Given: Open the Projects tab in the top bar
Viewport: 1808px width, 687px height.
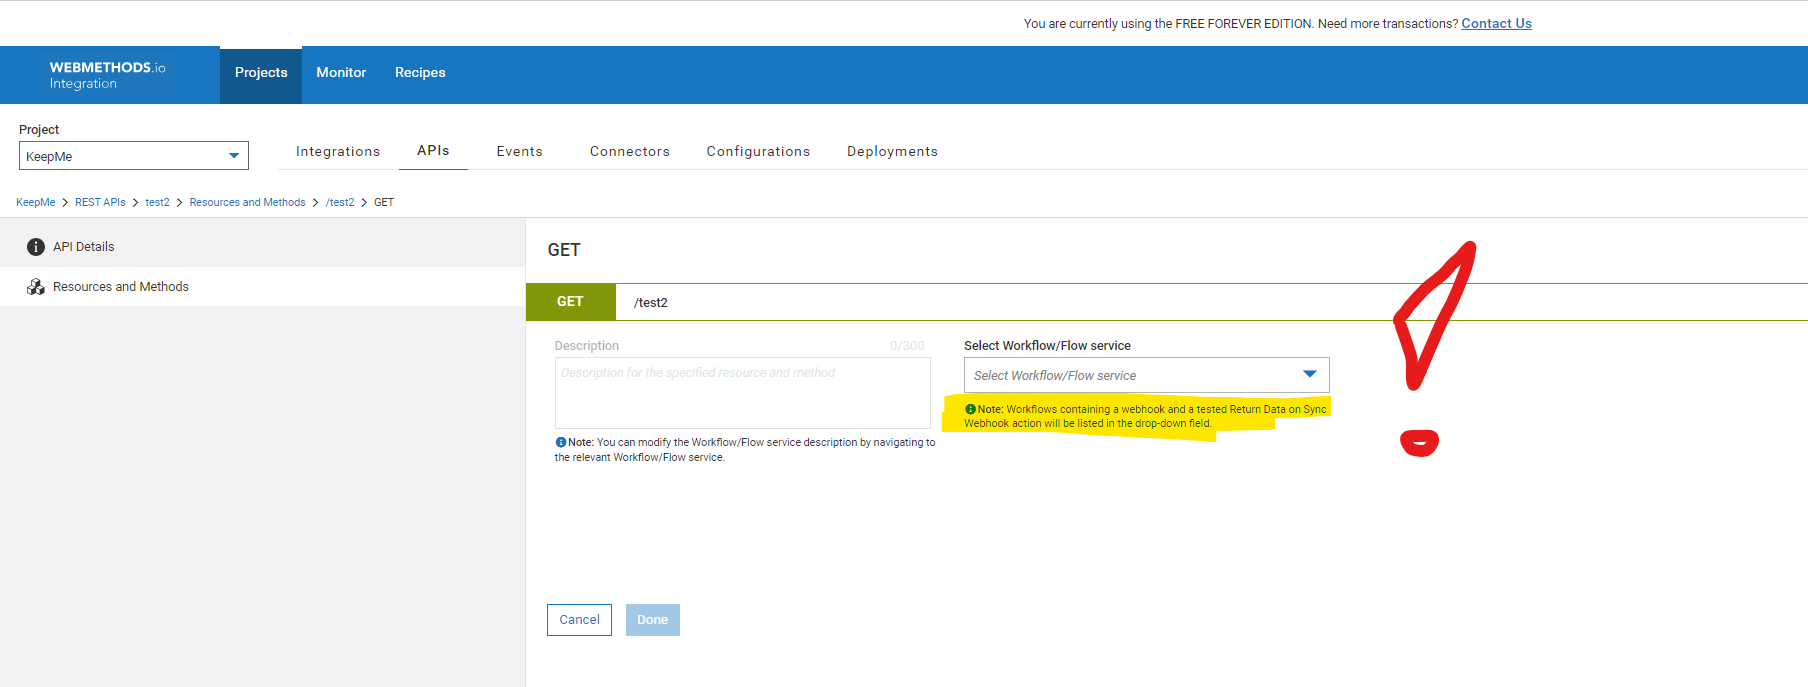Looking at the screenshot, I should pyautogui.click(x=261, y=73).
